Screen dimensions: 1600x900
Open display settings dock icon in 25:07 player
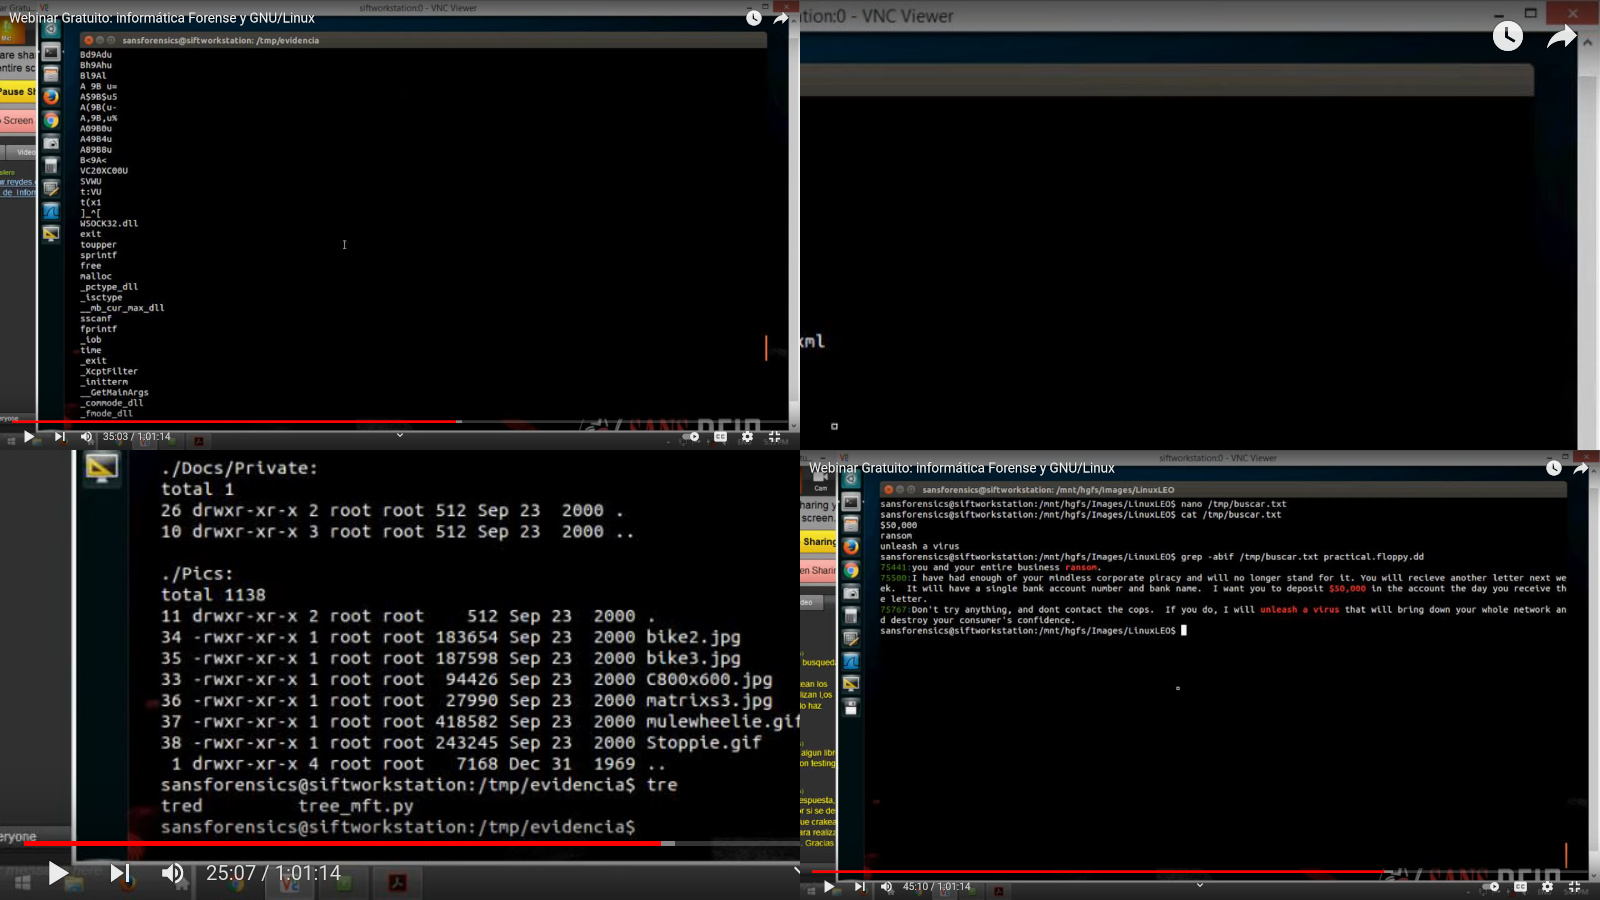coord(102,468)
